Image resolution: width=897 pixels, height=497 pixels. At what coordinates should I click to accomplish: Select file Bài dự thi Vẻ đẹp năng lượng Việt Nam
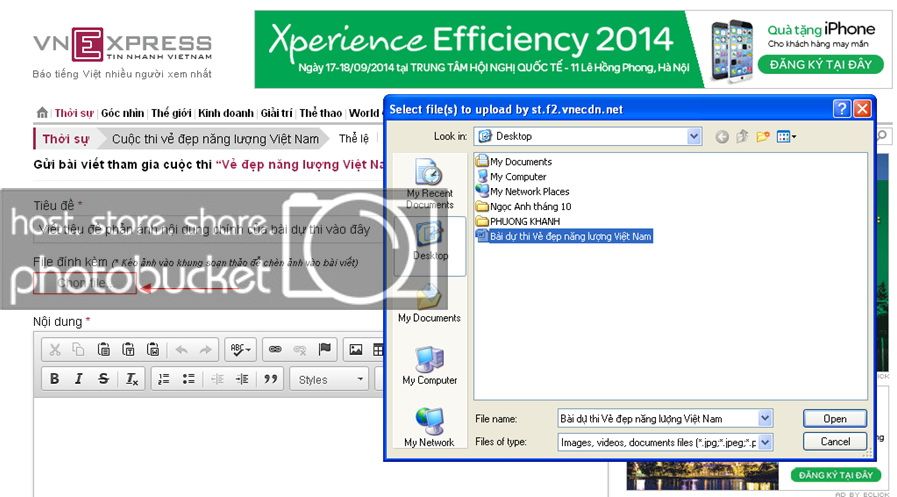pyautogui.click(x=563, y=236)
